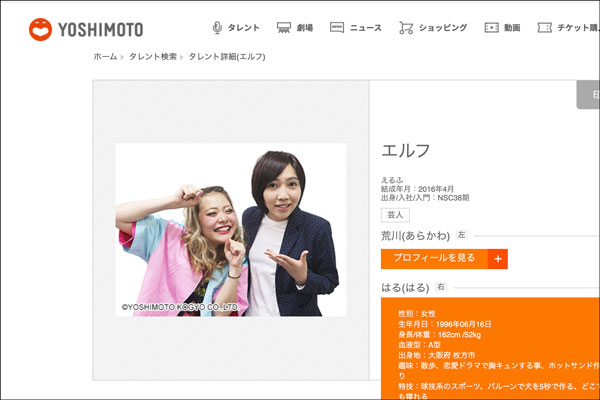This screenshot has height=400, width=600.
Task: Select the 動画 menu item text
Action: (x=512, y=28)
